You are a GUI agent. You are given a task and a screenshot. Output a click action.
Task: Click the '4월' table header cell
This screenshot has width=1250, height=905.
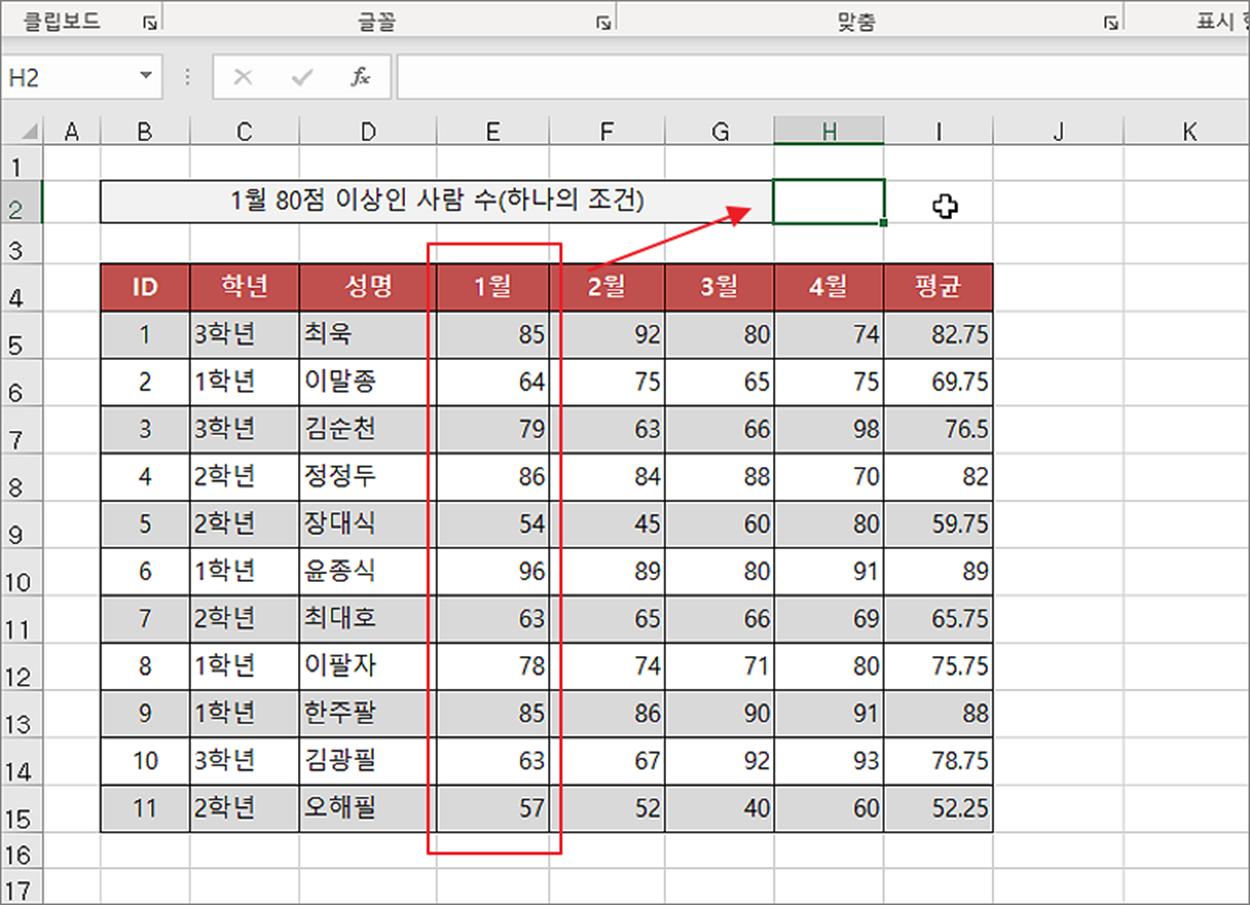(829, 288)
